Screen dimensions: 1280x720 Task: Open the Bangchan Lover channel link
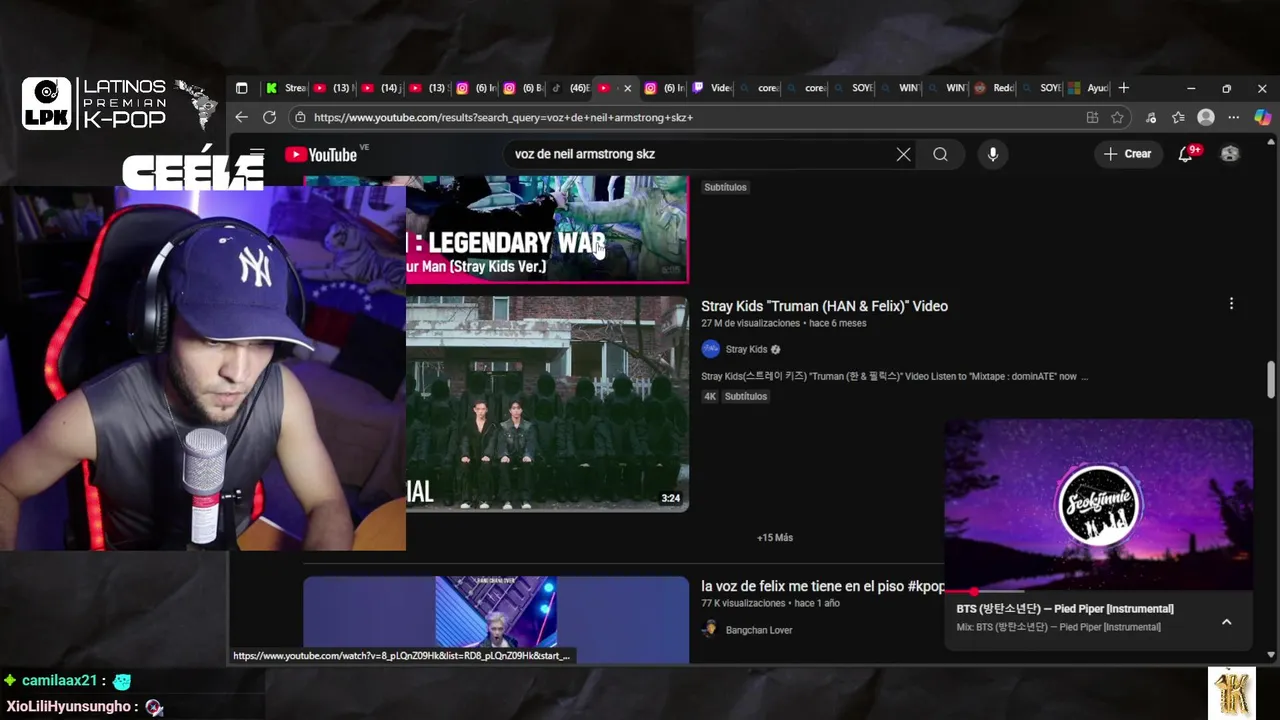759,630
